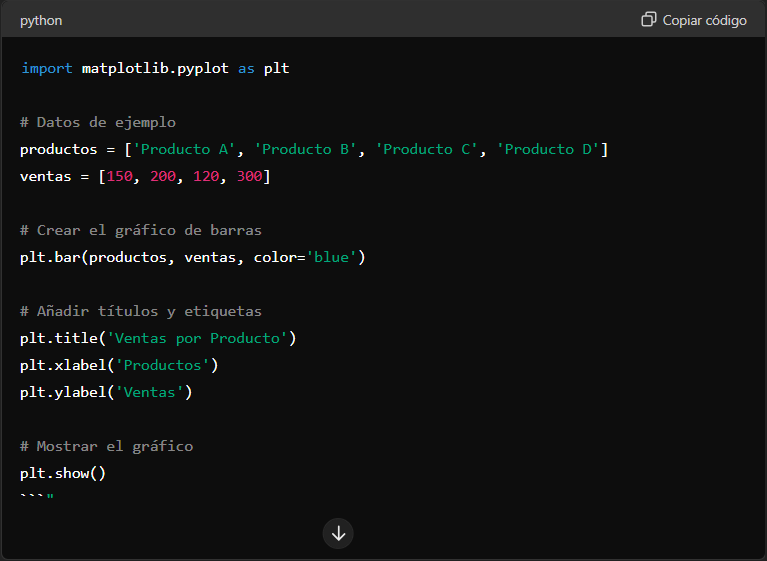Click the 'Producto D' string
Image resolution: width=767 pixels, height=561 pixels.
[x=548, y=149]
